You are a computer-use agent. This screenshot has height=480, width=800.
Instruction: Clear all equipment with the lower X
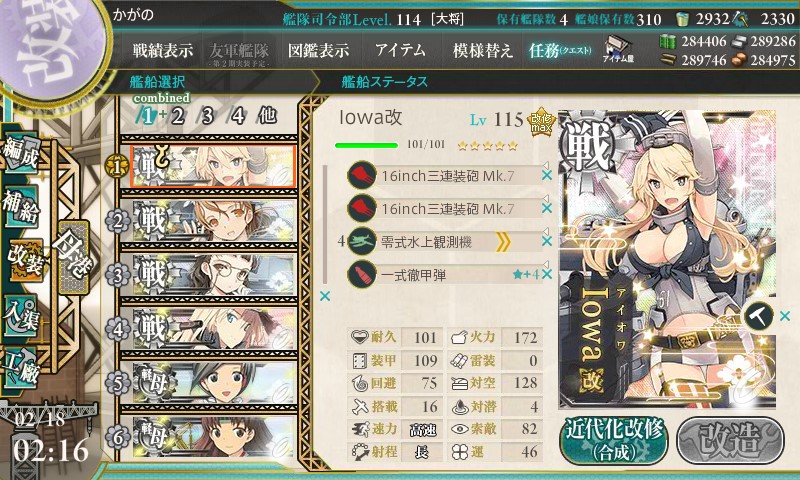point(324,296)
